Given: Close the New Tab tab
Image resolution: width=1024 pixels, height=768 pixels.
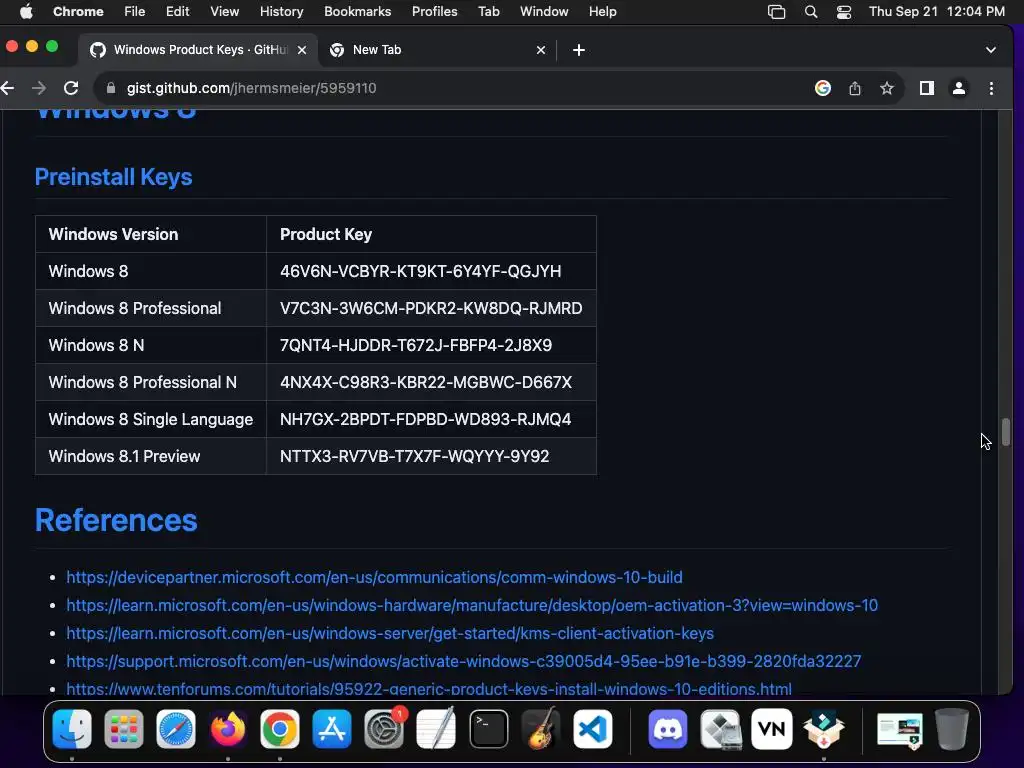Looking at the screenshot, I should tap(541, 50).
